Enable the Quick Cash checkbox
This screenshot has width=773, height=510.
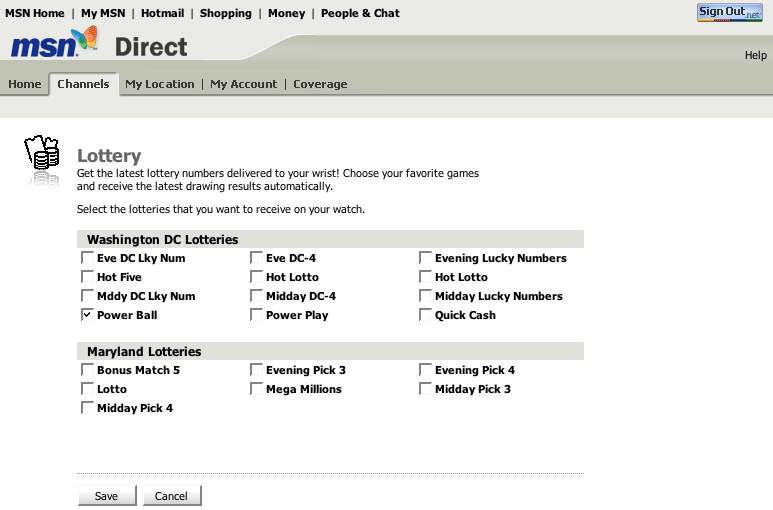[x=425, y=315]
